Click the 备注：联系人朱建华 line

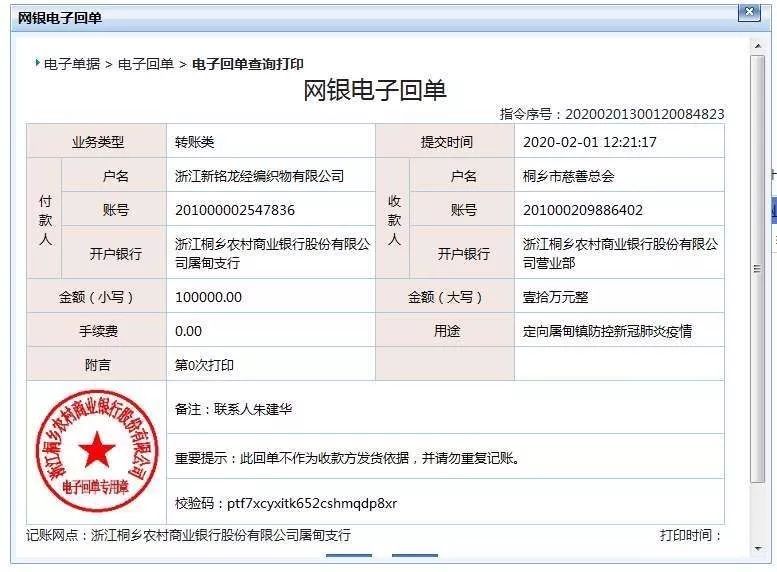coord(233,409)
